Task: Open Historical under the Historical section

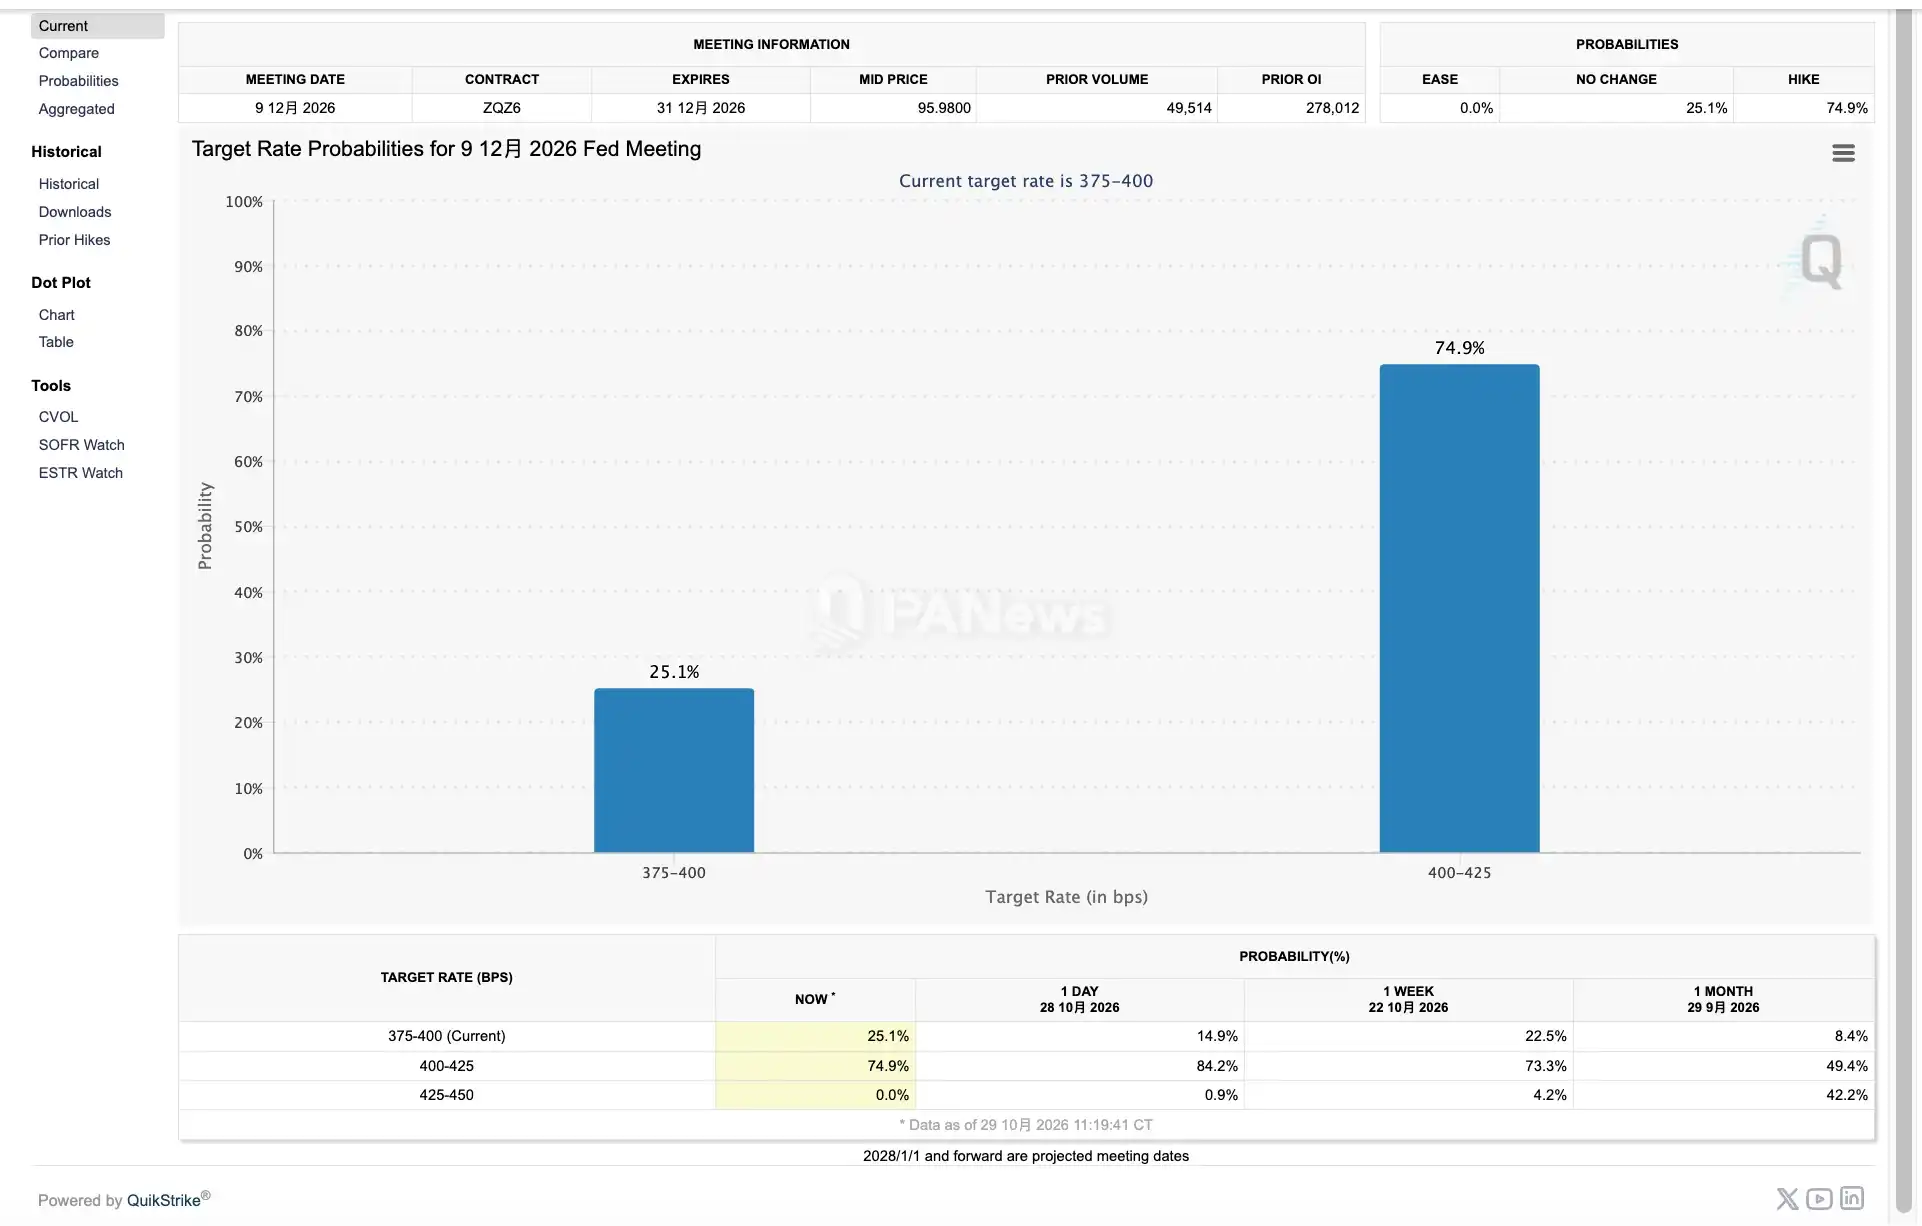Action: pos(69,184)
